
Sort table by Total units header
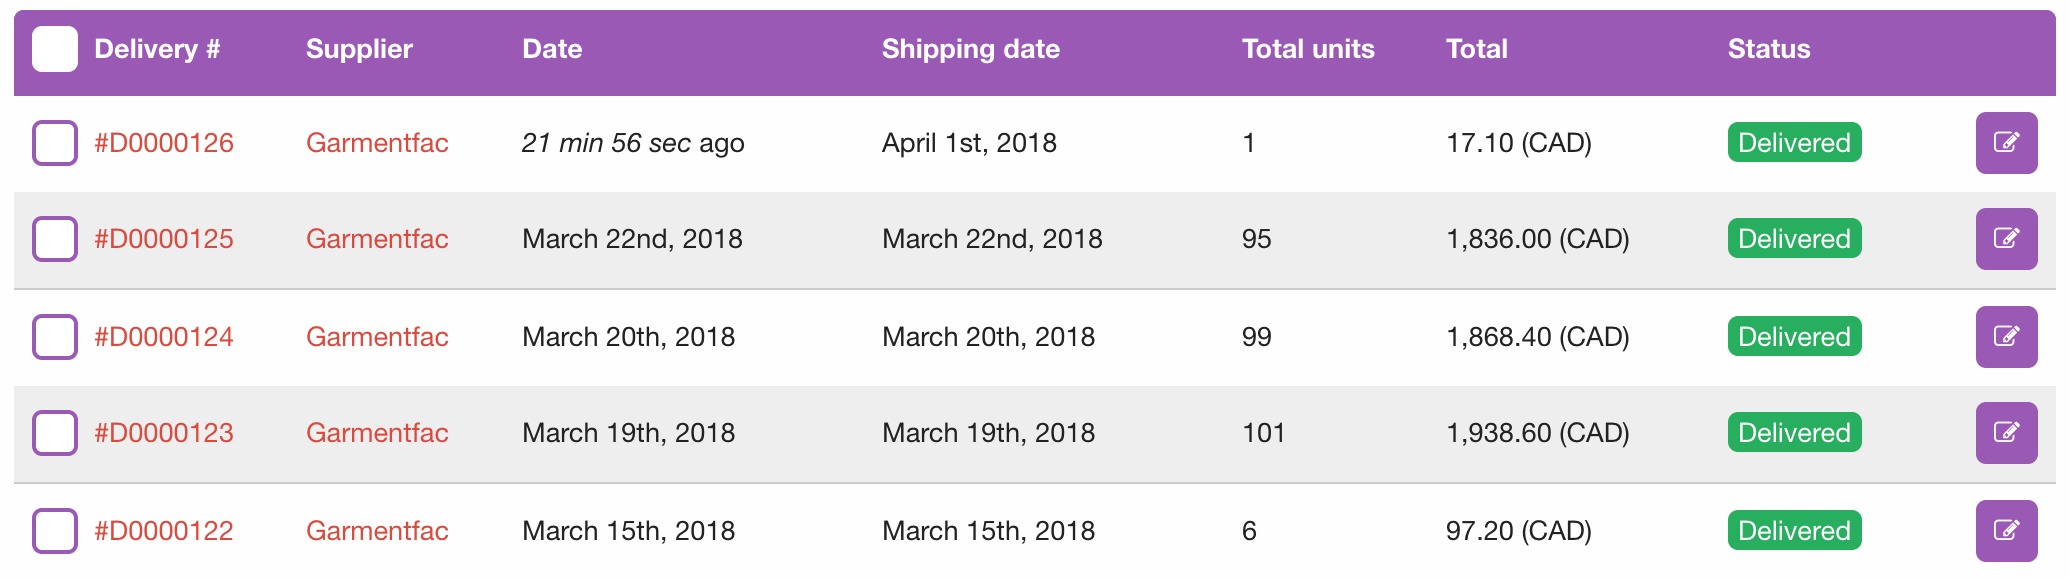tap(1307, 49)
